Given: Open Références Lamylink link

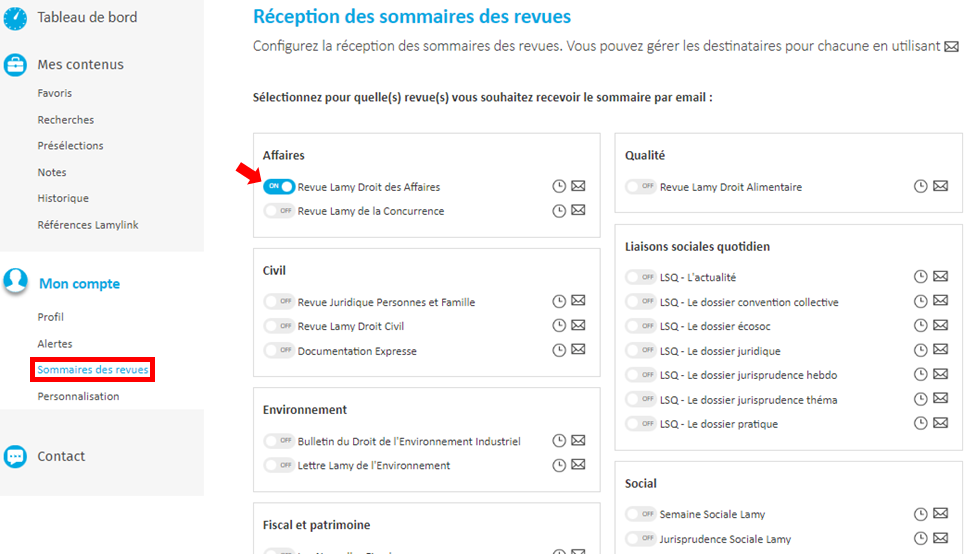Looking at the screenshot, I should tap(88, 225).
